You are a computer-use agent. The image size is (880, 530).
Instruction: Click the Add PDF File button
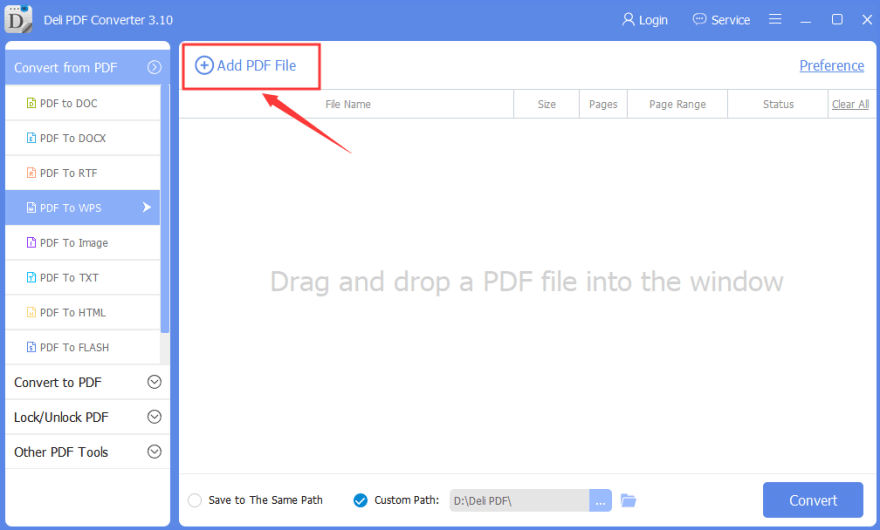coord(245,66)
